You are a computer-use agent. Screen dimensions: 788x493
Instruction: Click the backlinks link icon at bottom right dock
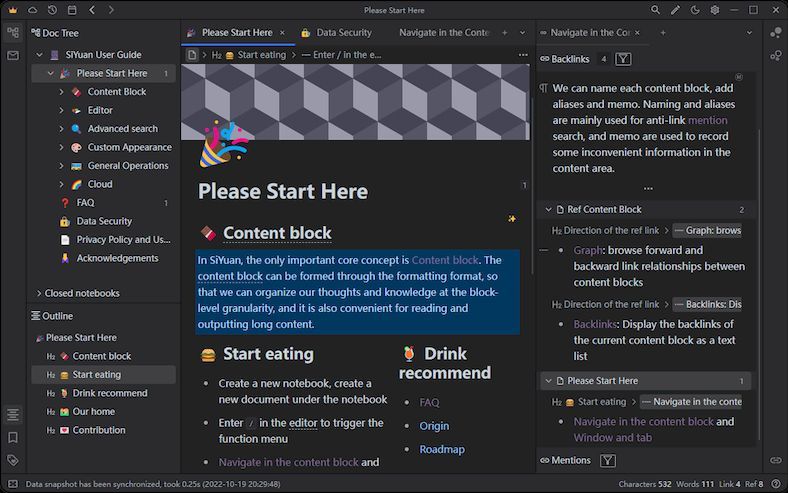(x=775, y=460)
